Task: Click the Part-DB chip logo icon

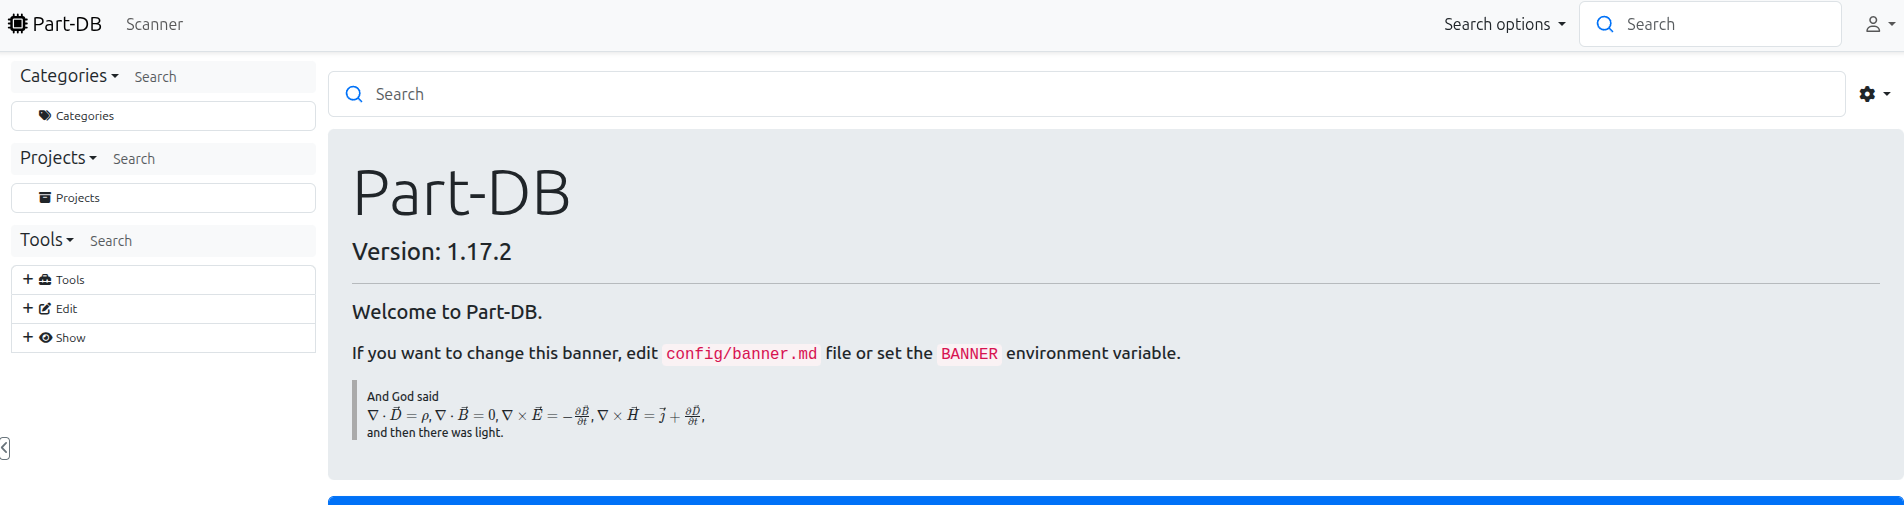Action: [x=18, y=24]
